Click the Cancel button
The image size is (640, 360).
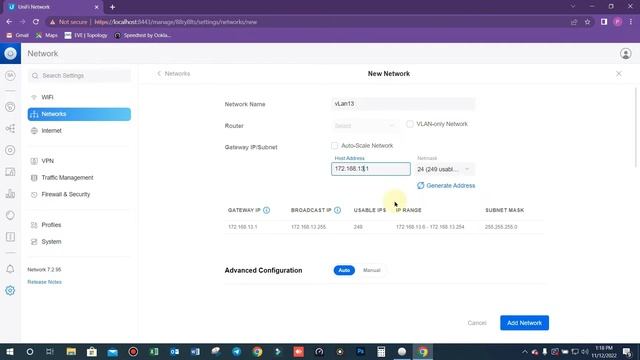477,323
